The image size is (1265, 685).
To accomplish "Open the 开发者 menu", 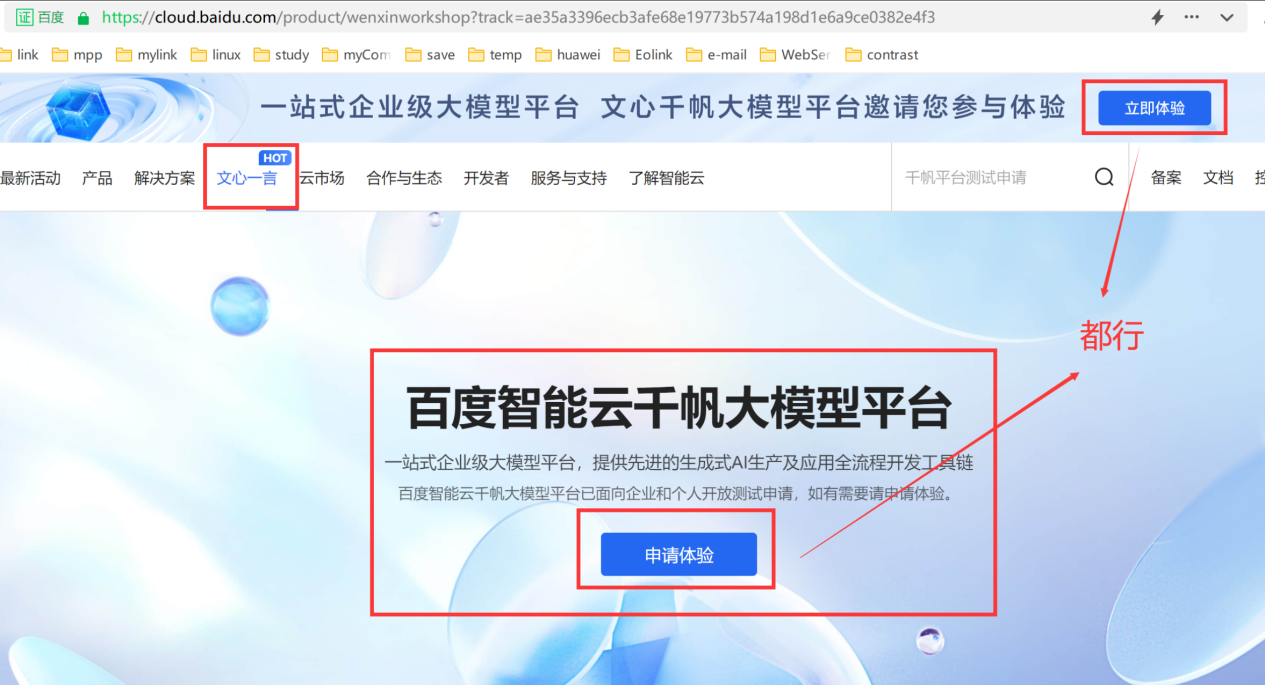I will click(x=486, y=178).
